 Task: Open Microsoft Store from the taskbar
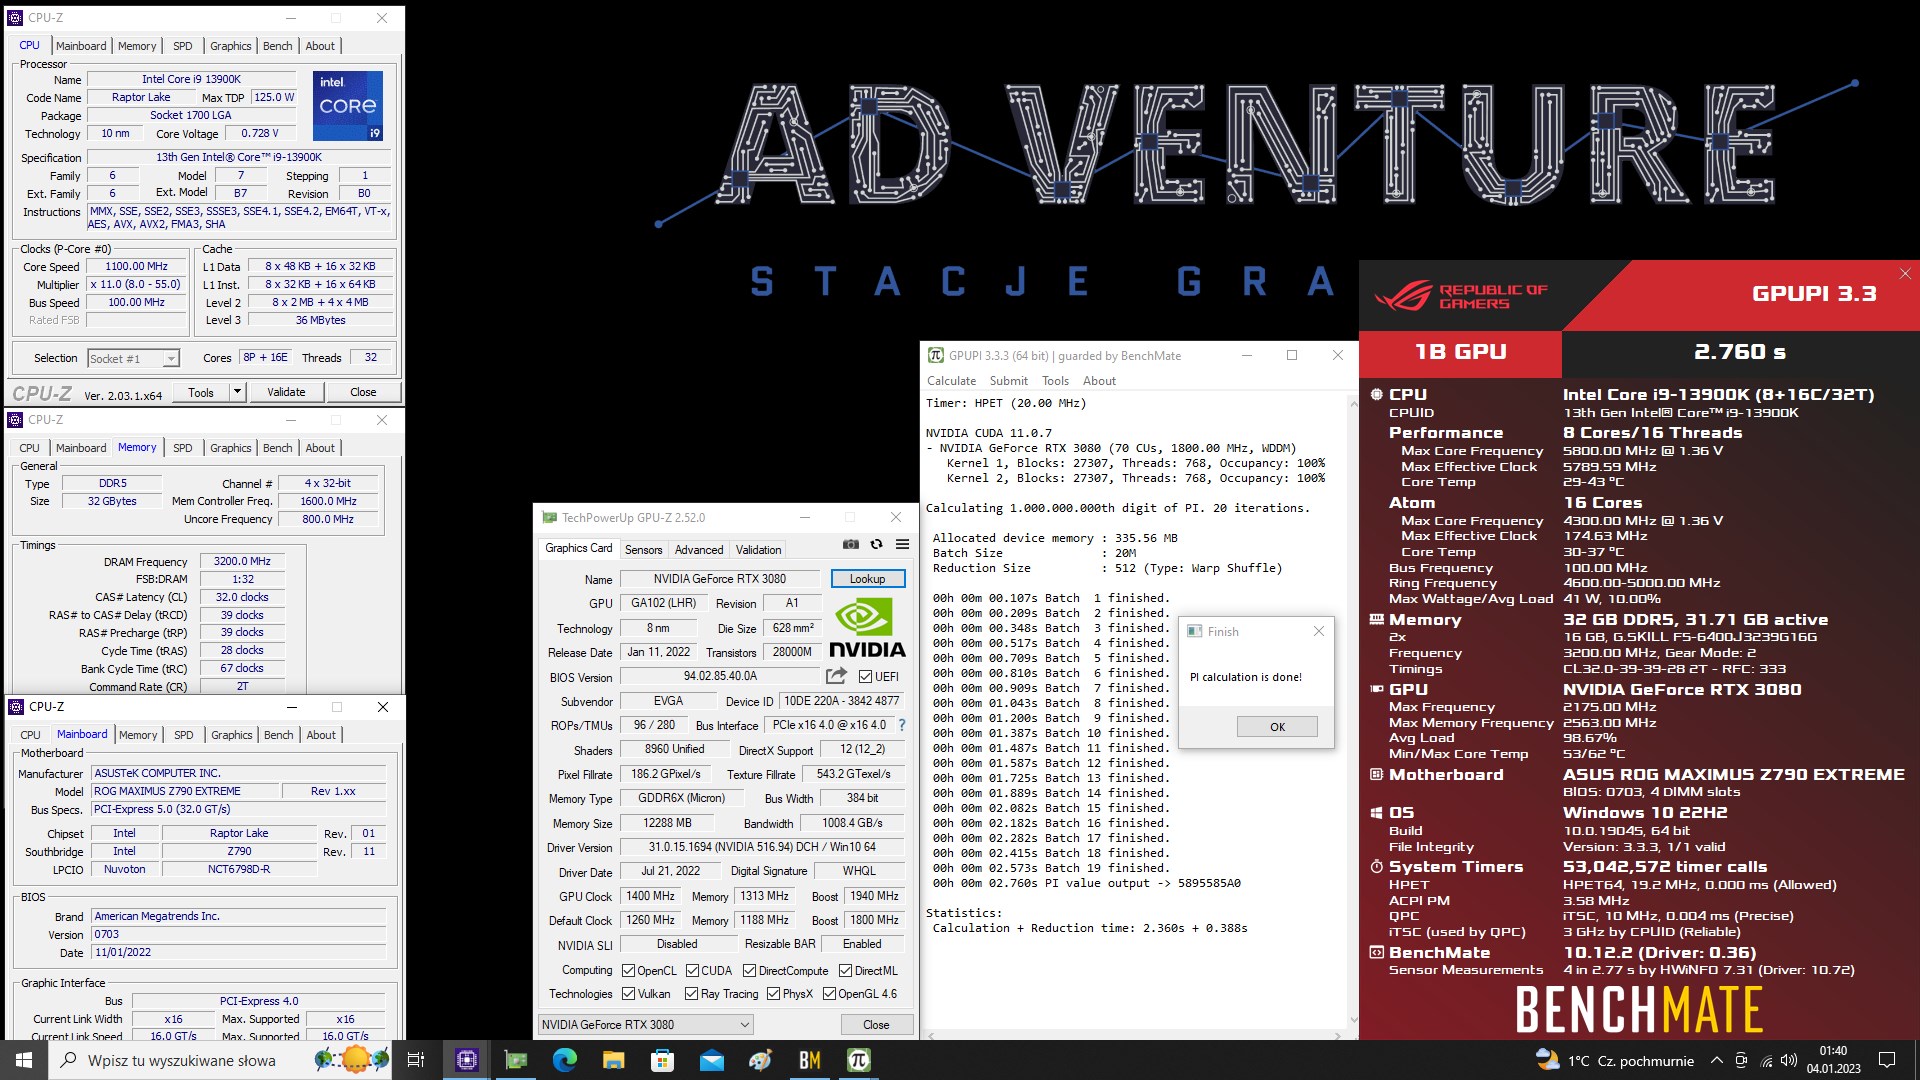662,1060
